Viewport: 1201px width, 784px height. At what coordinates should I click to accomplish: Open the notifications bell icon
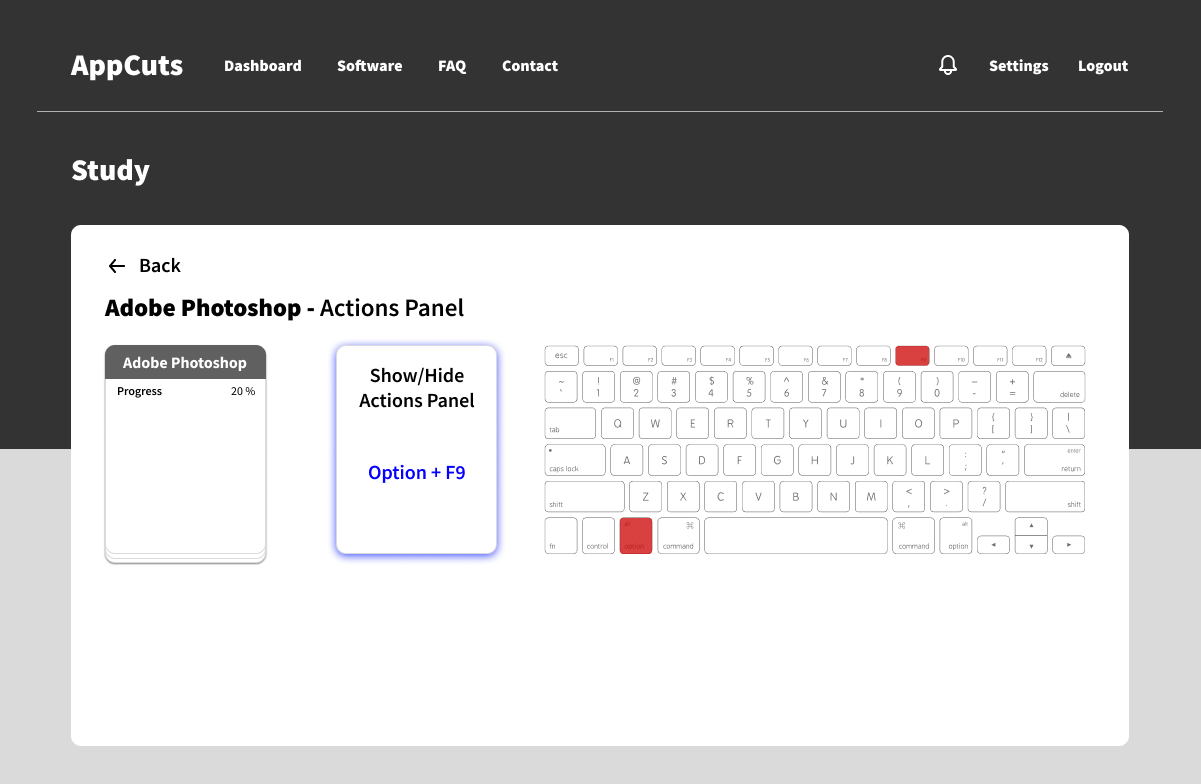(948, 65)
